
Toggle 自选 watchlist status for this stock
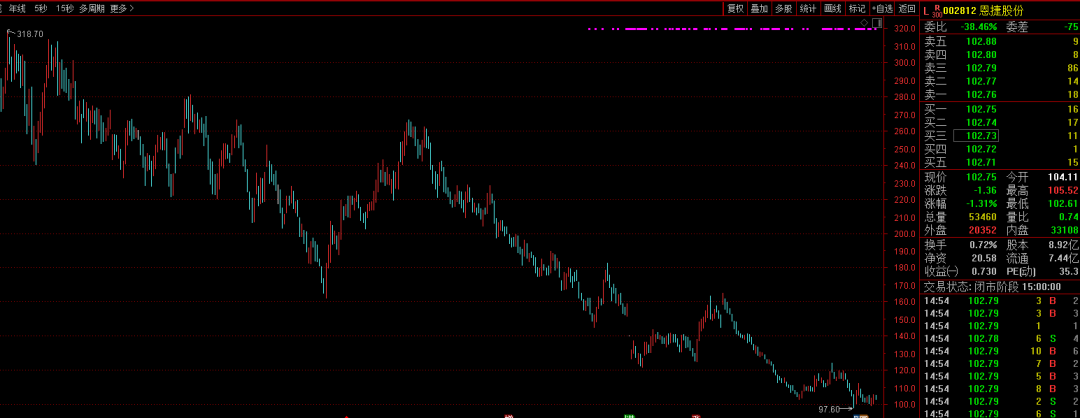[882, 8]
